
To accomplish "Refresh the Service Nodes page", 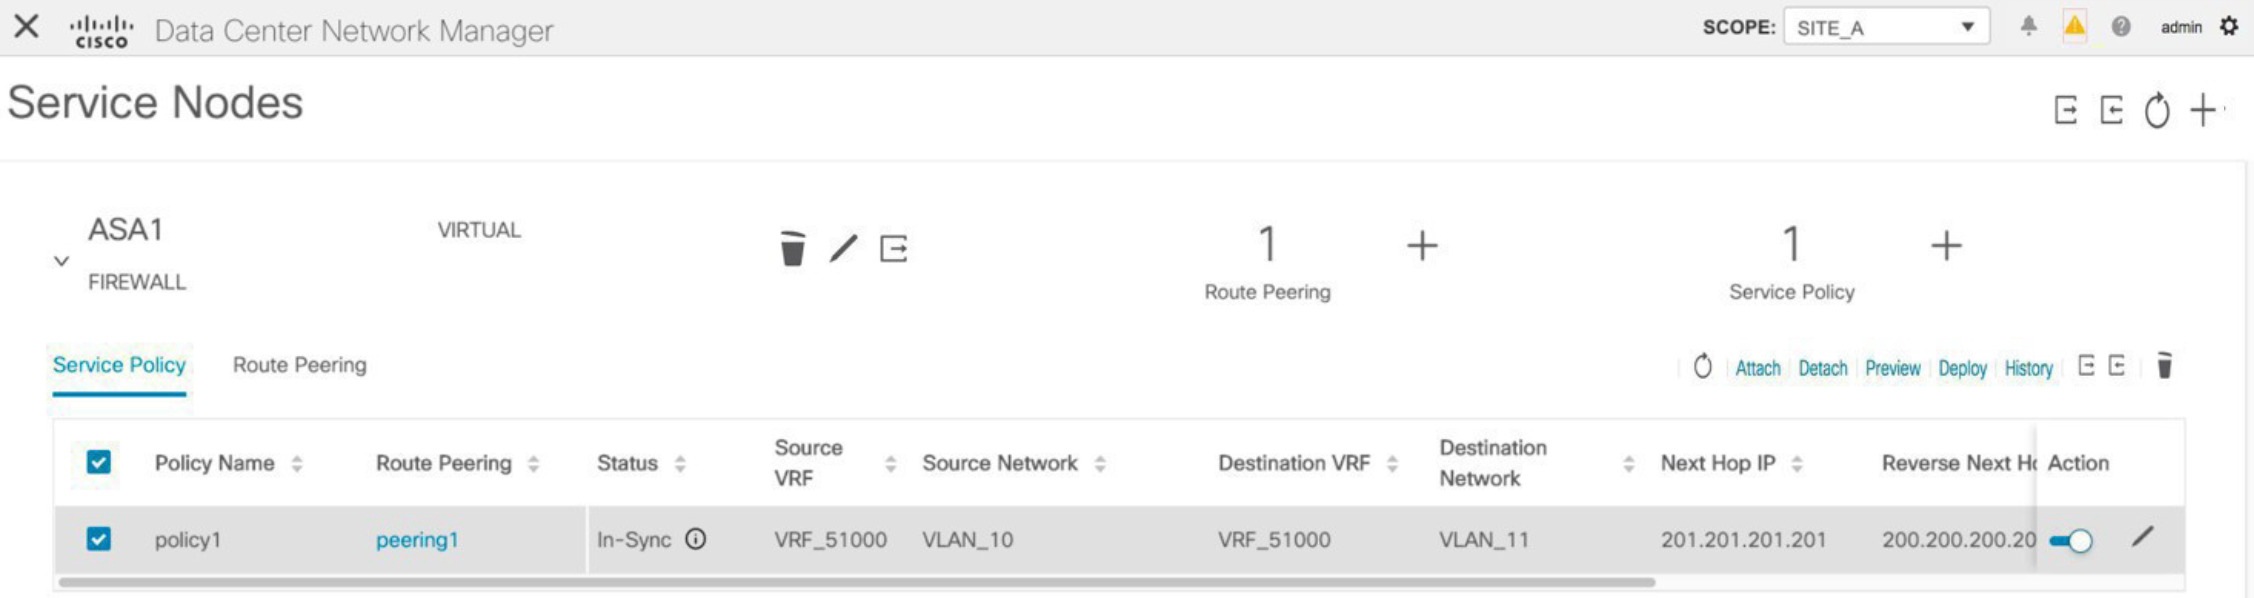I will pos(2157,109).
